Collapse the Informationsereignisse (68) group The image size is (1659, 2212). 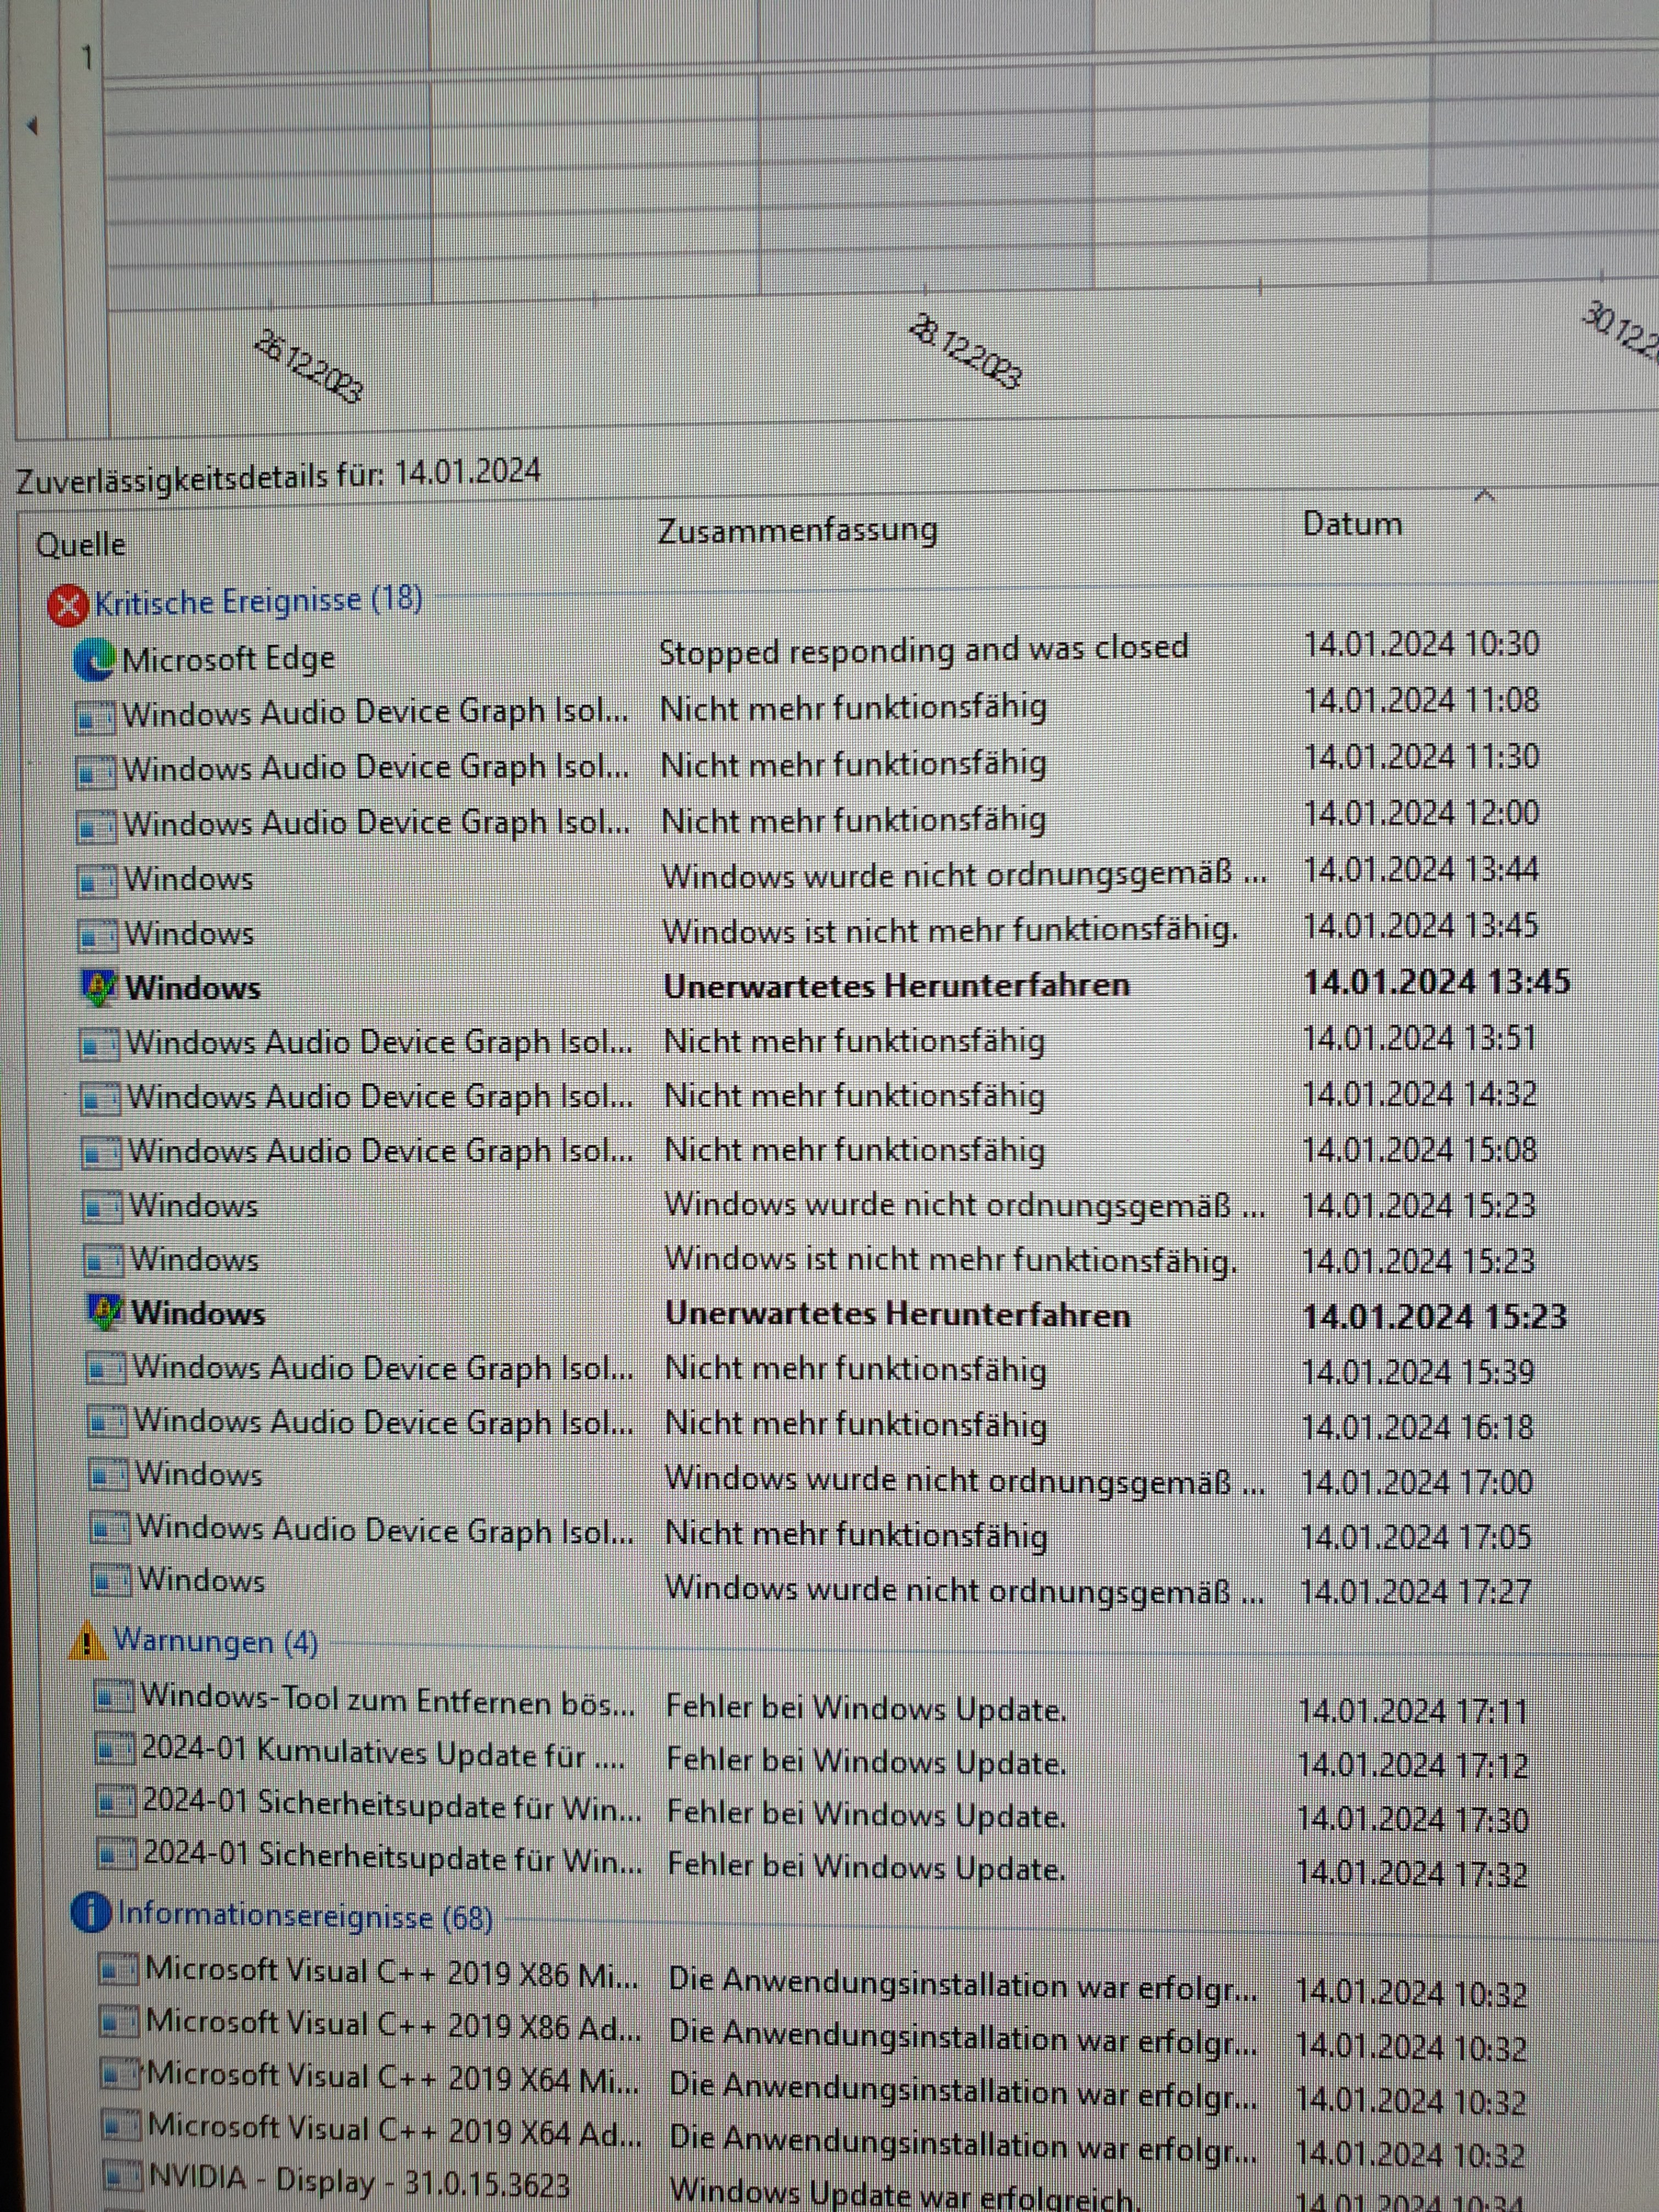[x=304, y=1915]
